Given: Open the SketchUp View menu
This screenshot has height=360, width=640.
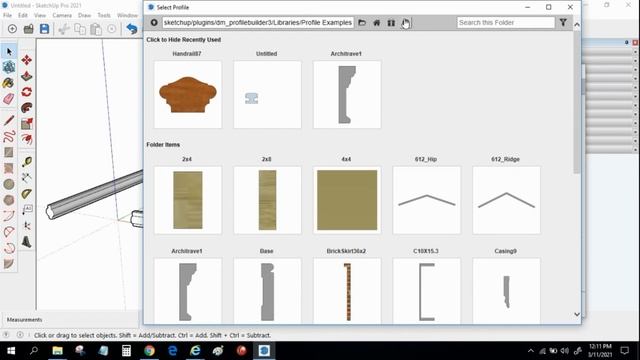Looking at the screenshot, I should pos(40,15).
